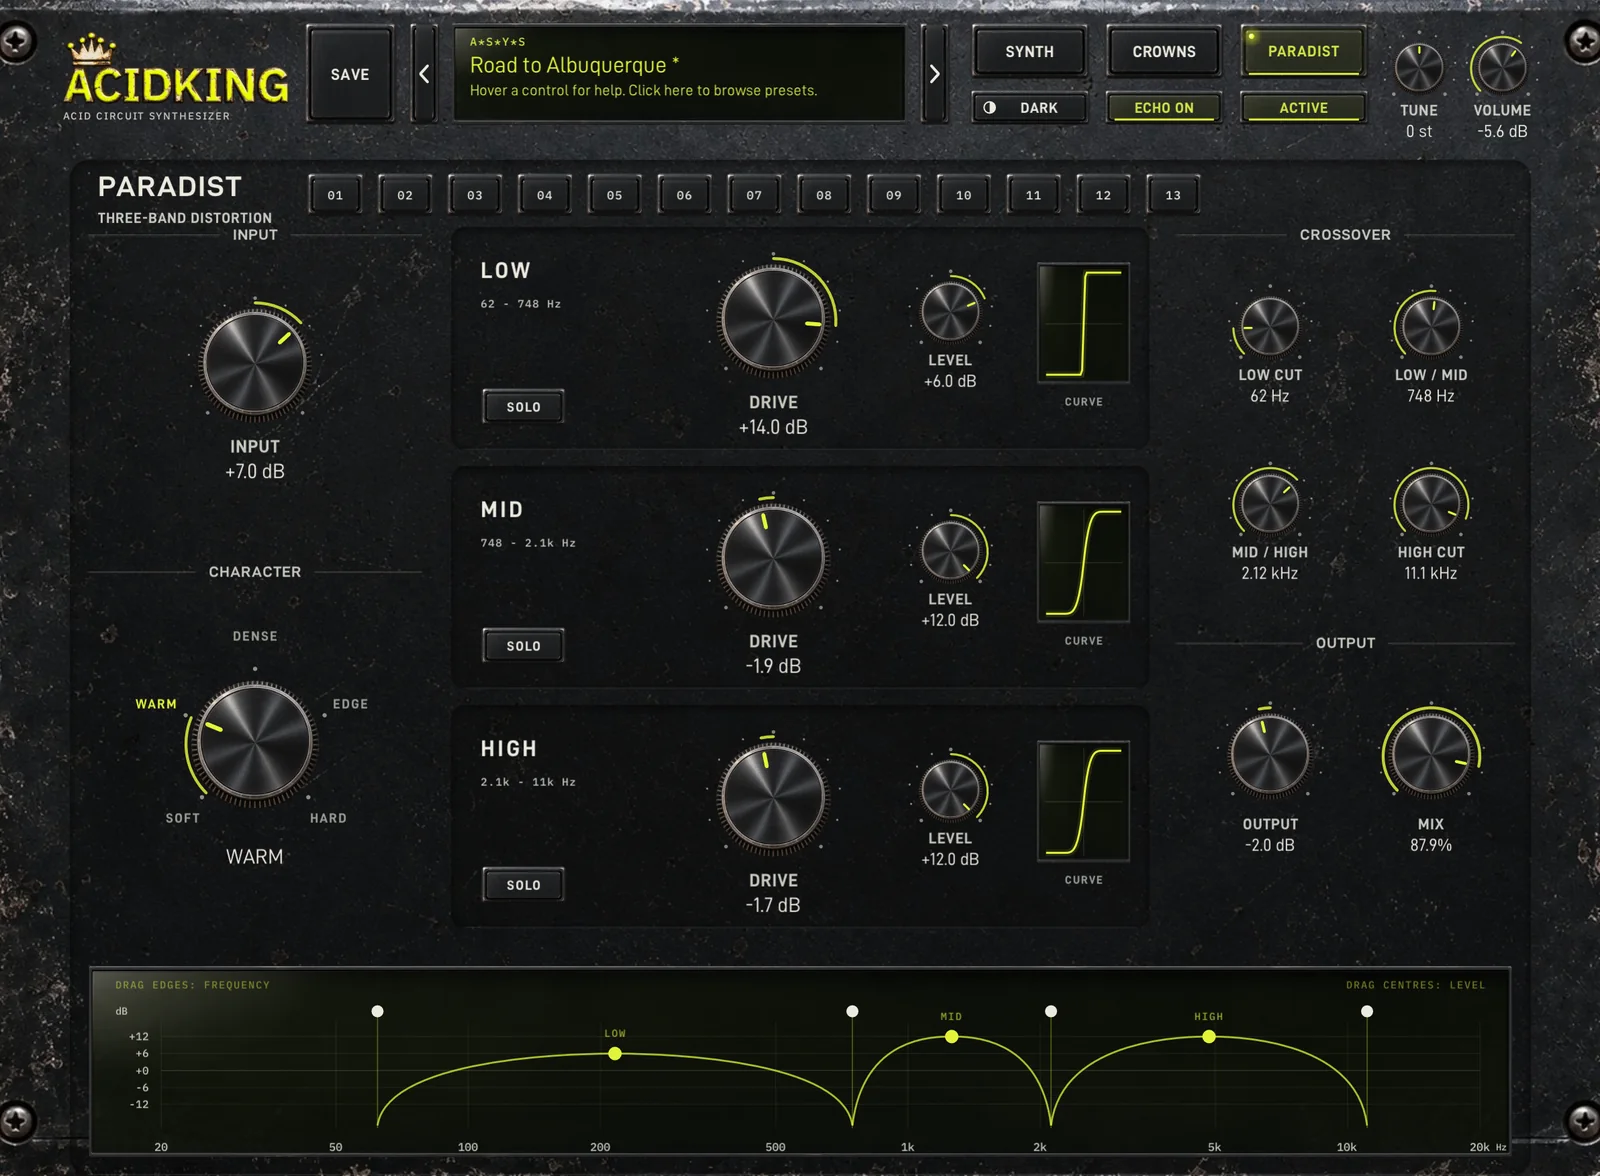1600x1176 pixels.
Task: Solo the High band
Action: pos(523,885)
